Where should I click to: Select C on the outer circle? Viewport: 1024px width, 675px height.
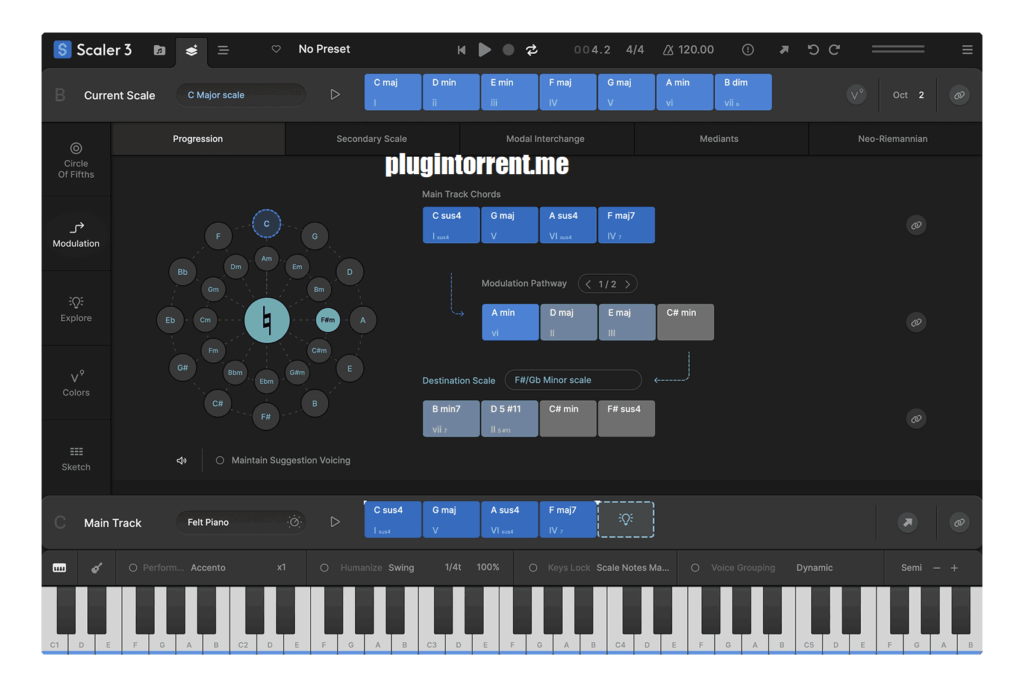point(266,223)
